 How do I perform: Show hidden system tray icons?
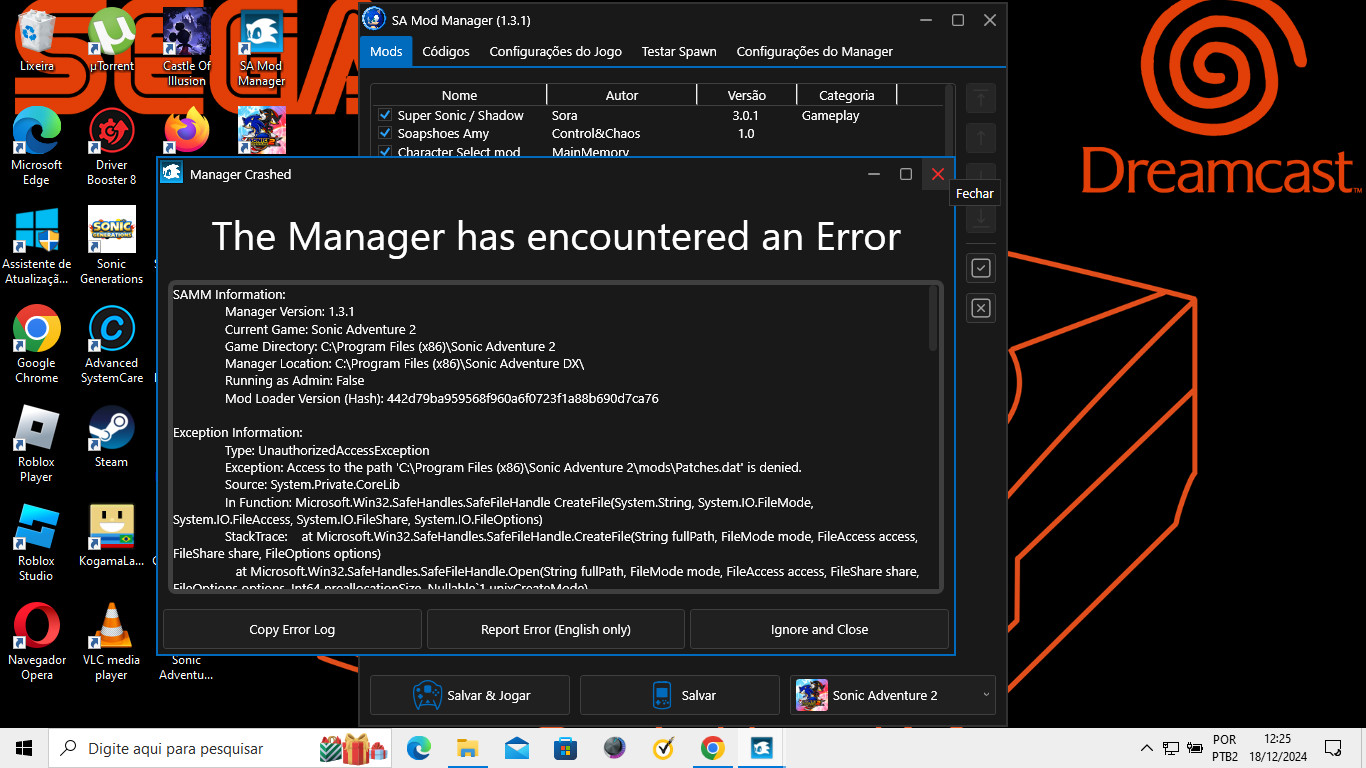tap(1146, 748)
